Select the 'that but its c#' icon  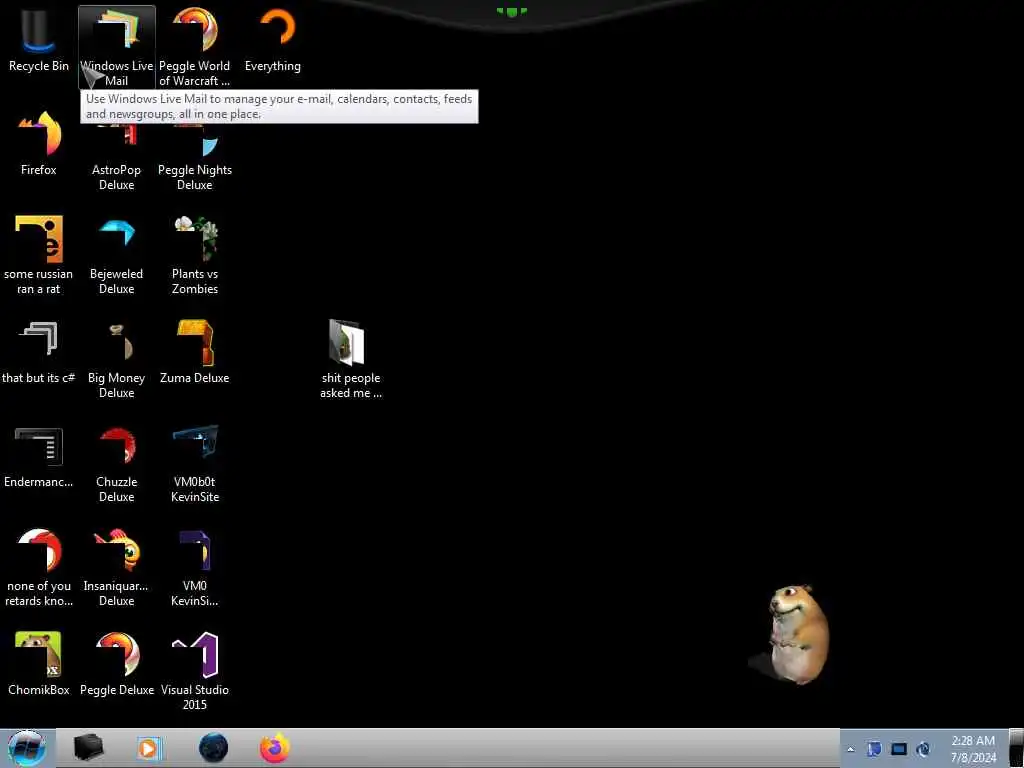point(39,353)
